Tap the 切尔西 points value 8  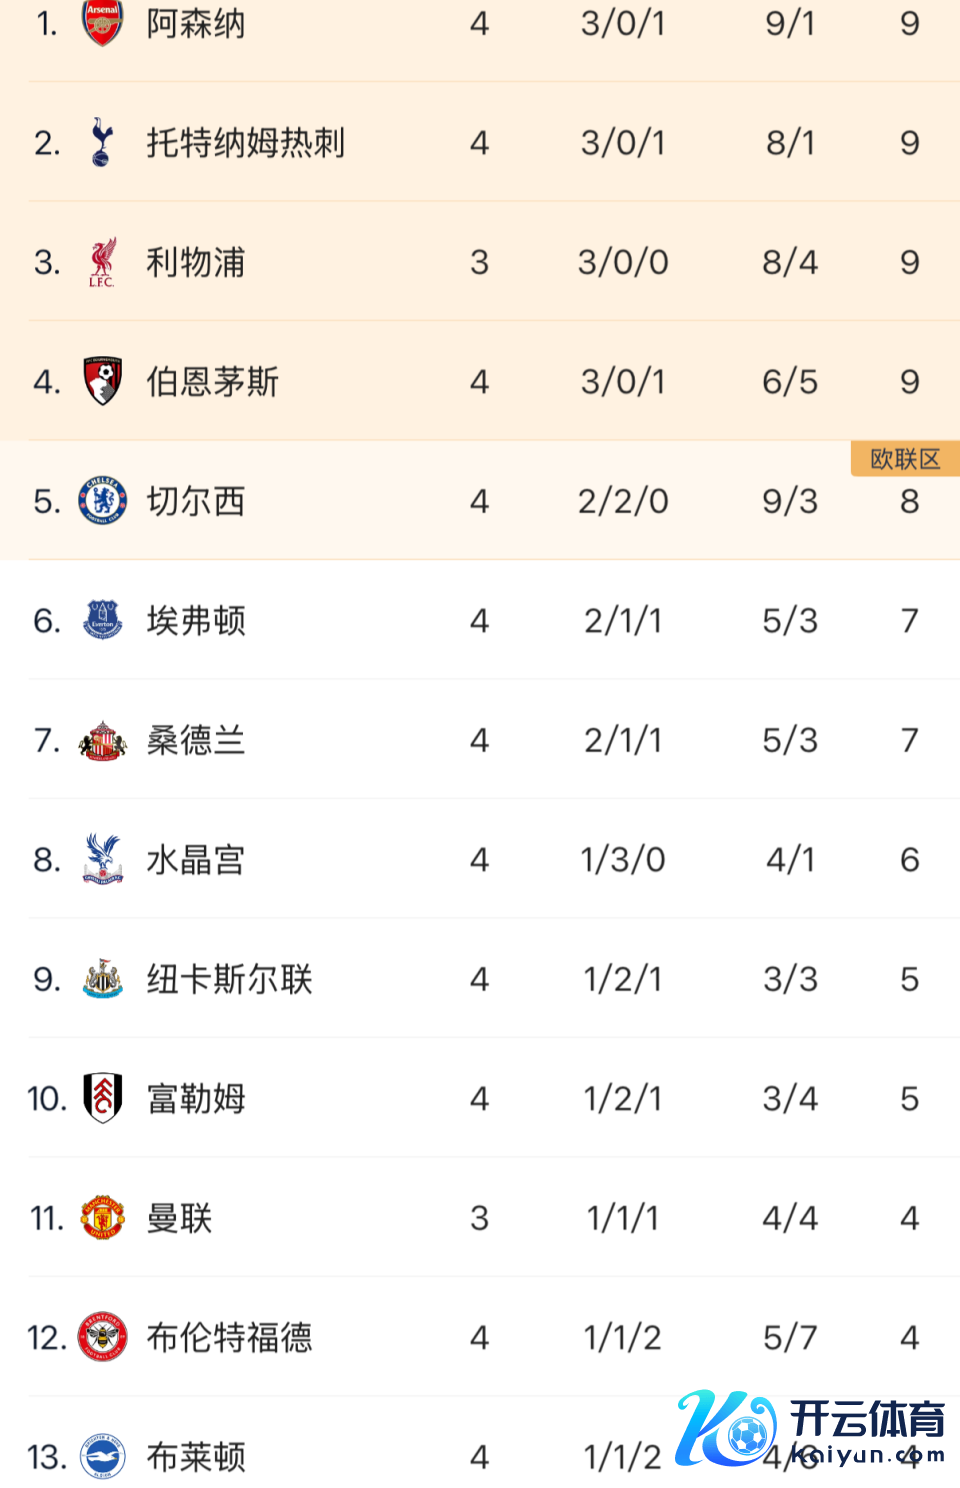point(909,501)
